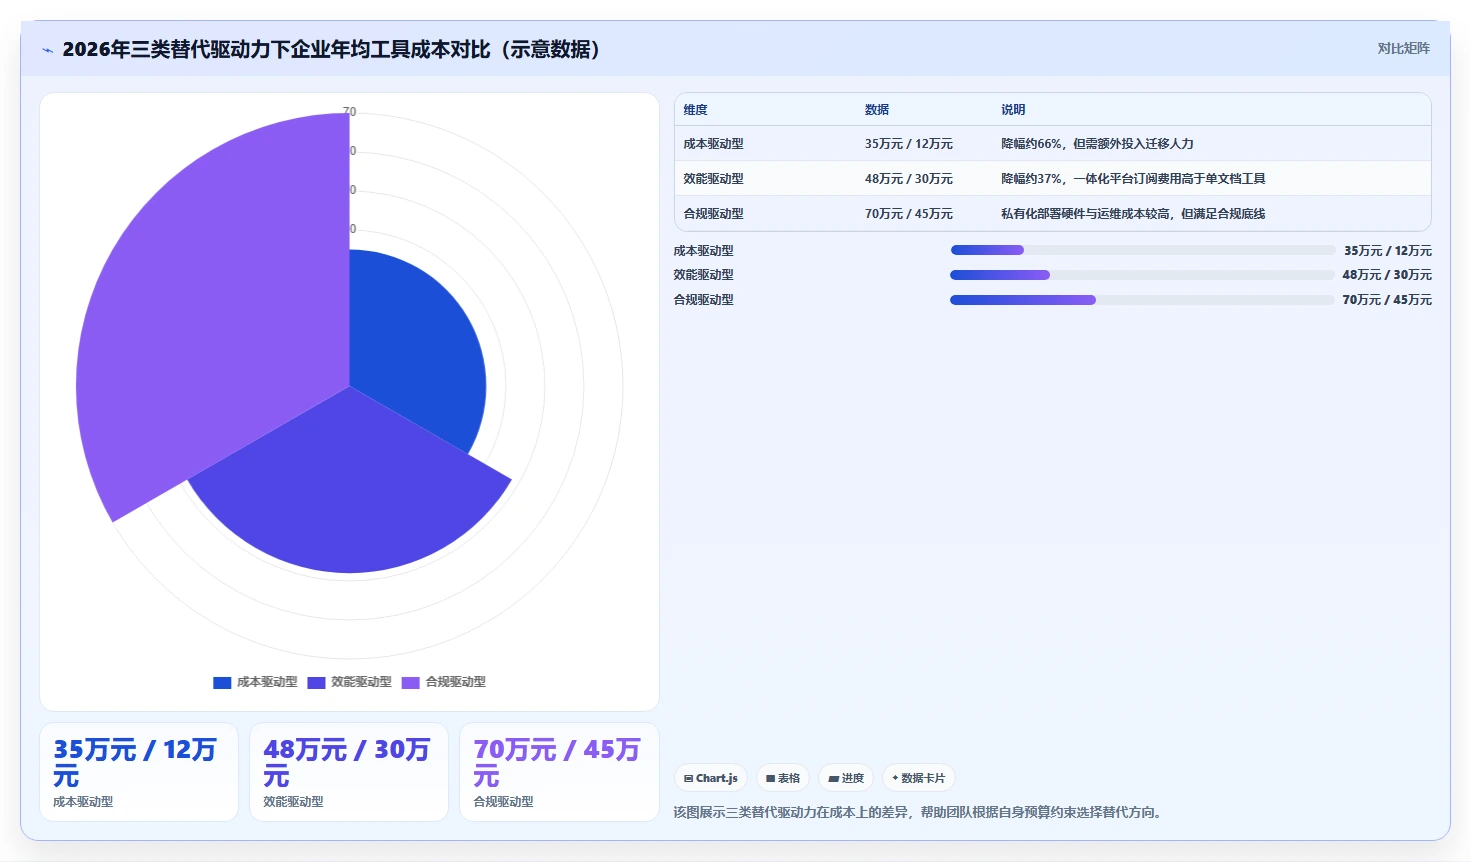Select the 进度 tag chip
Image resolution: width=1471 pixels, height=862 pixels.
click(846, 778)
